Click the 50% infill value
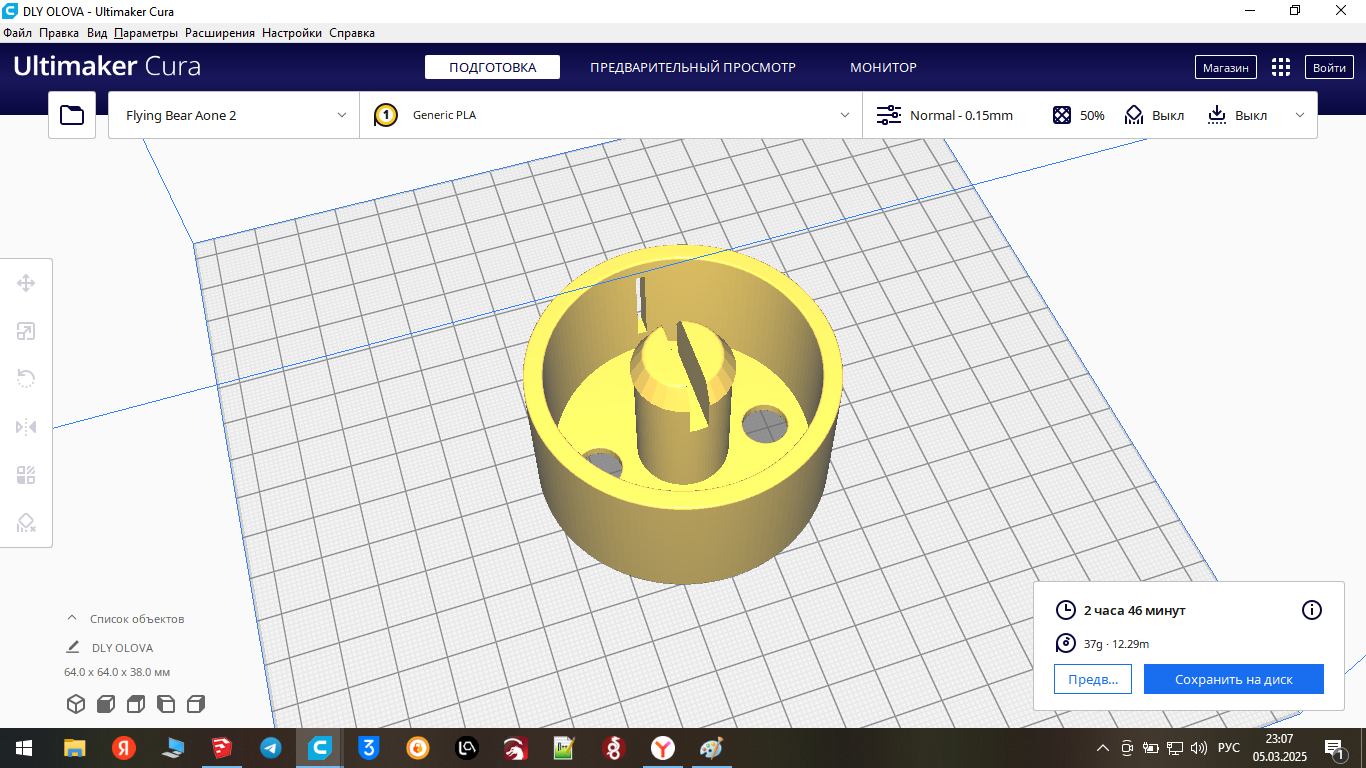Image resolution: width=1366 pixels, height=768 pixels. [x=1092, y=115]
